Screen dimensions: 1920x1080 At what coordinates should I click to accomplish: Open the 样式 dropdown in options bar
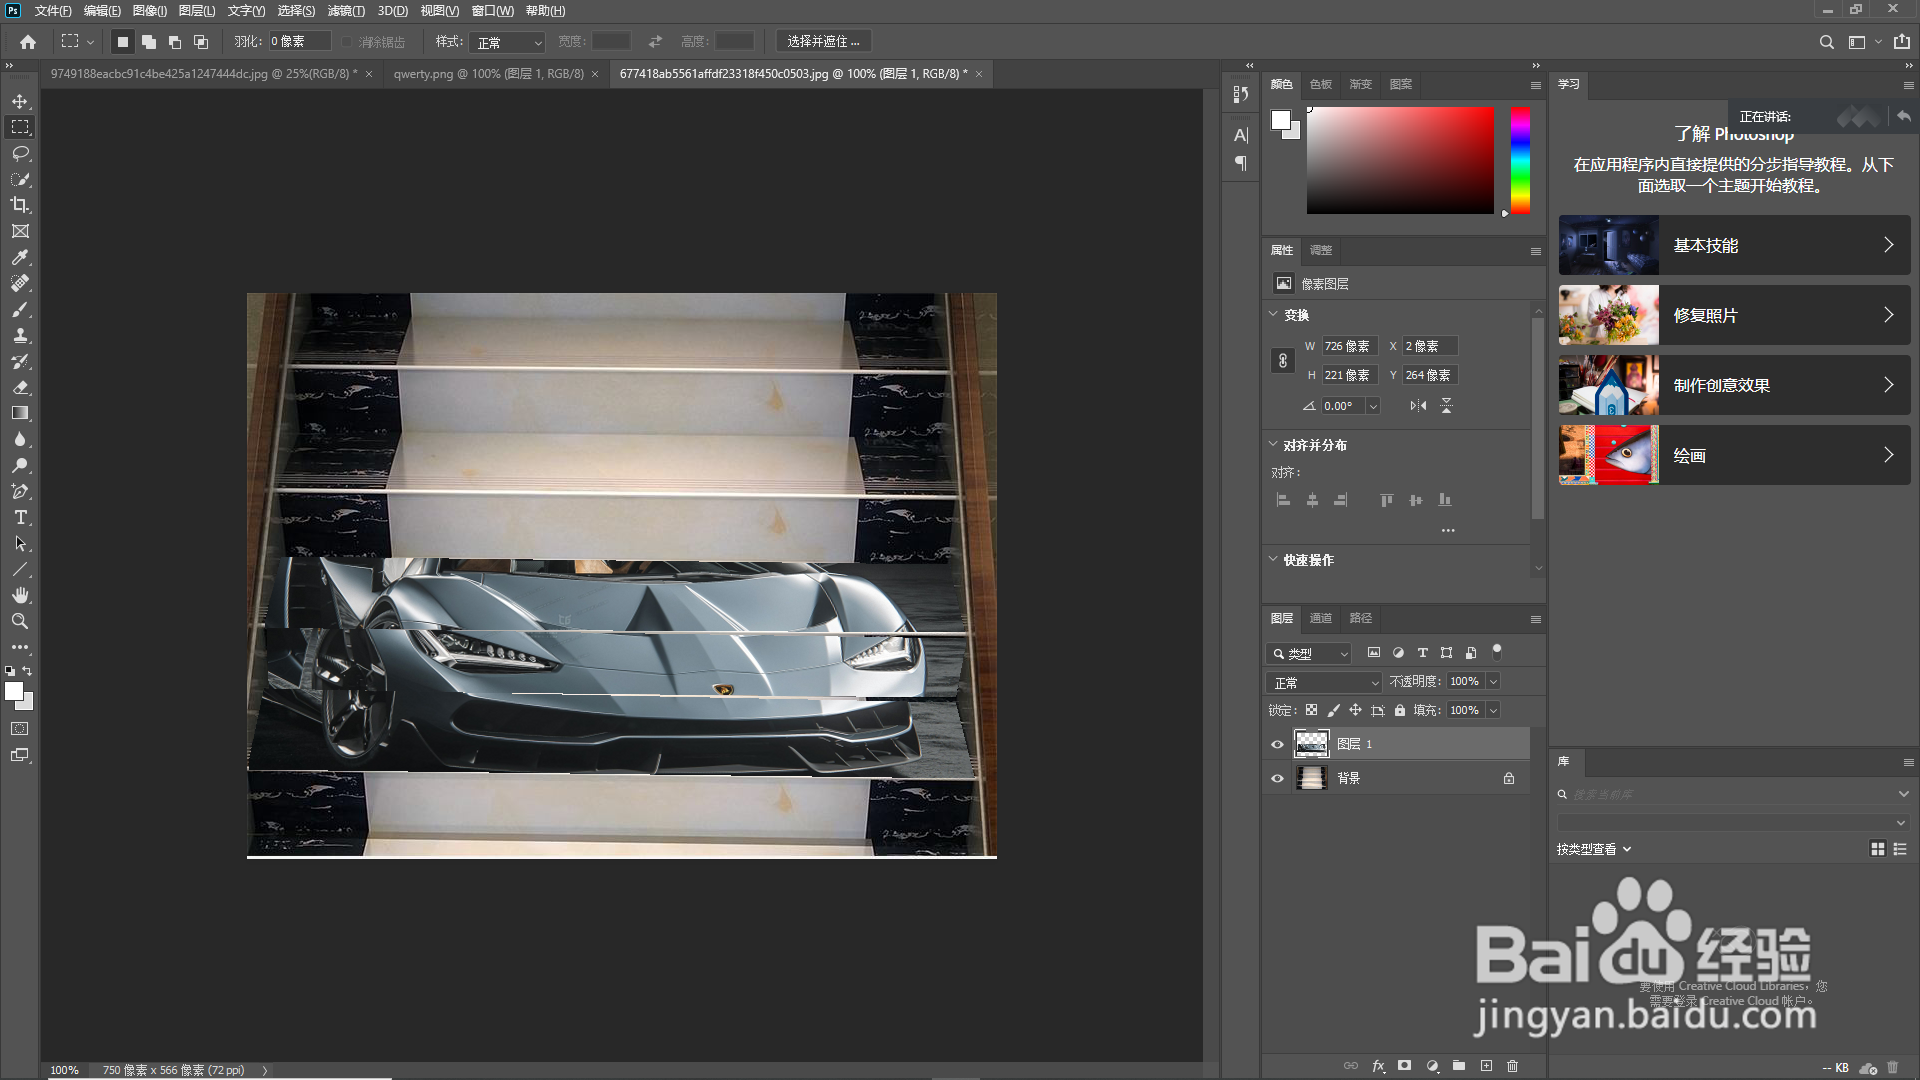[509, 42]
